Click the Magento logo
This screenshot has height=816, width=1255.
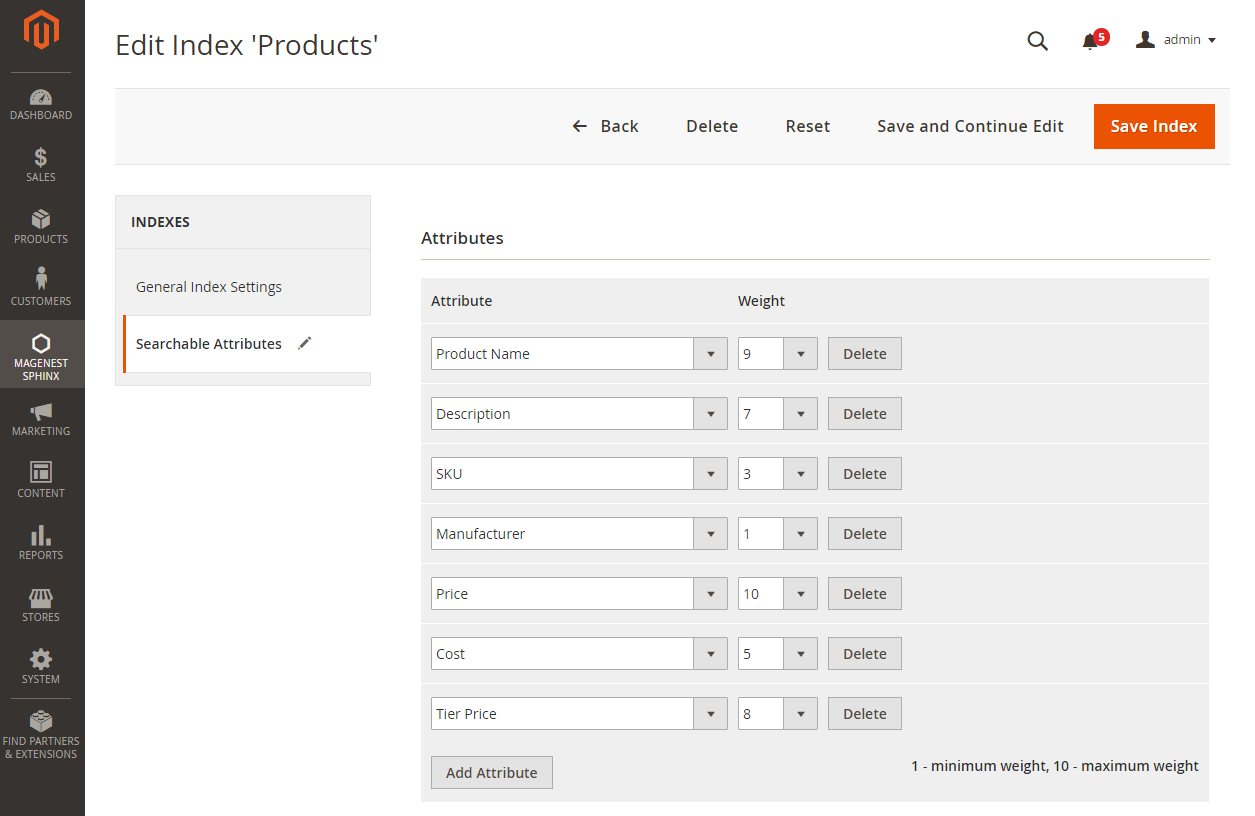pyautogui.click(x=41, y=30)
